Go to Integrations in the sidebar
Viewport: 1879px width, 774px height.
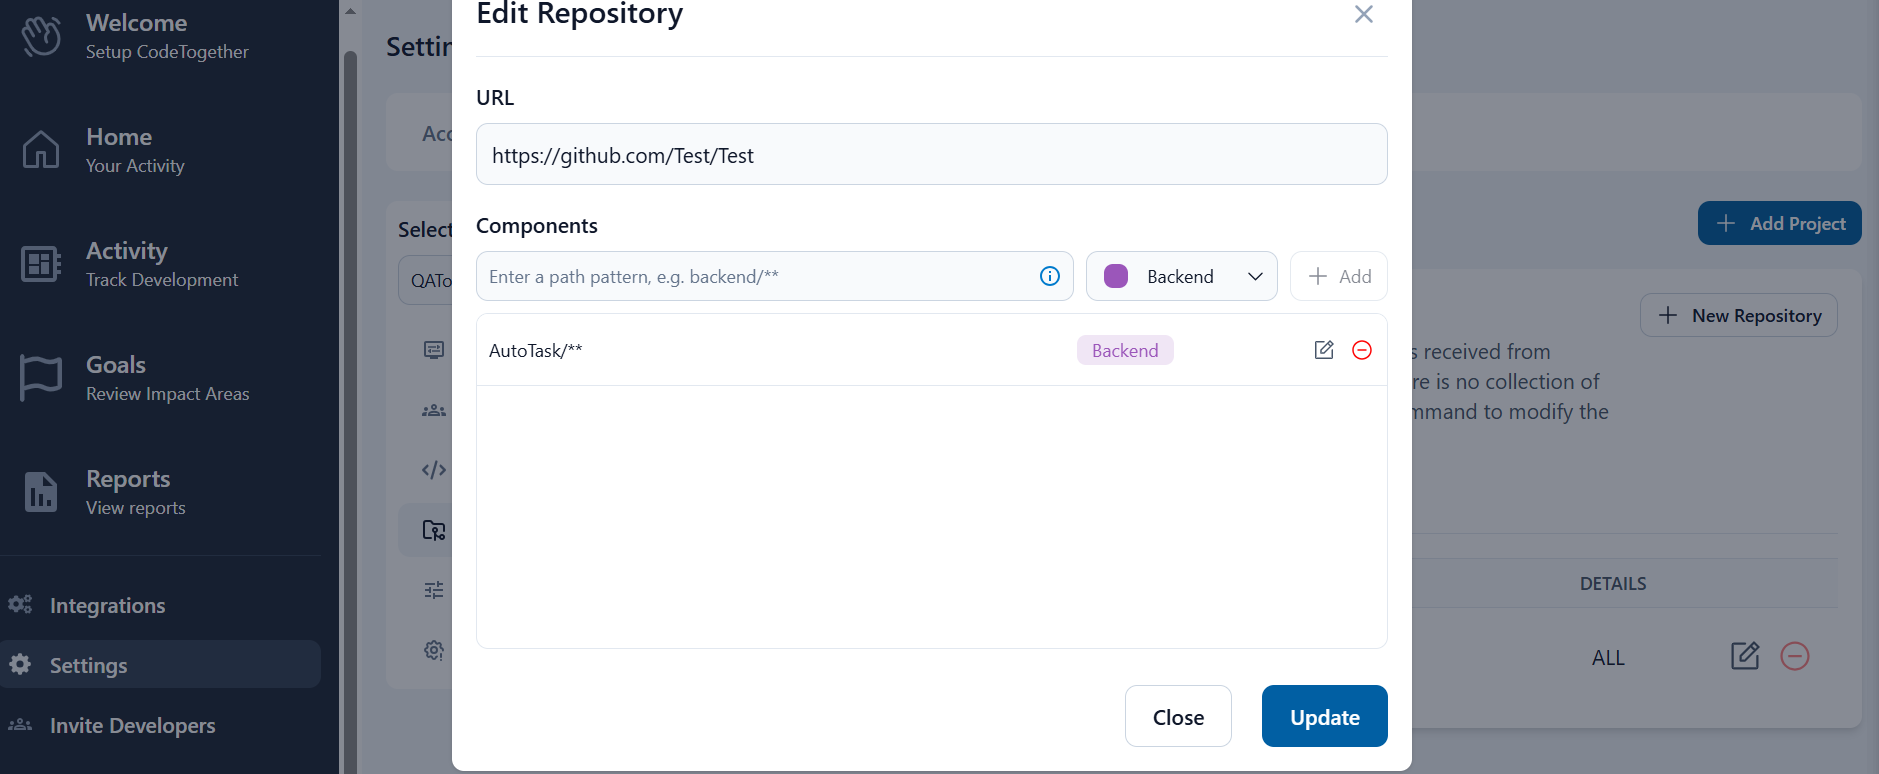[107, 605]
